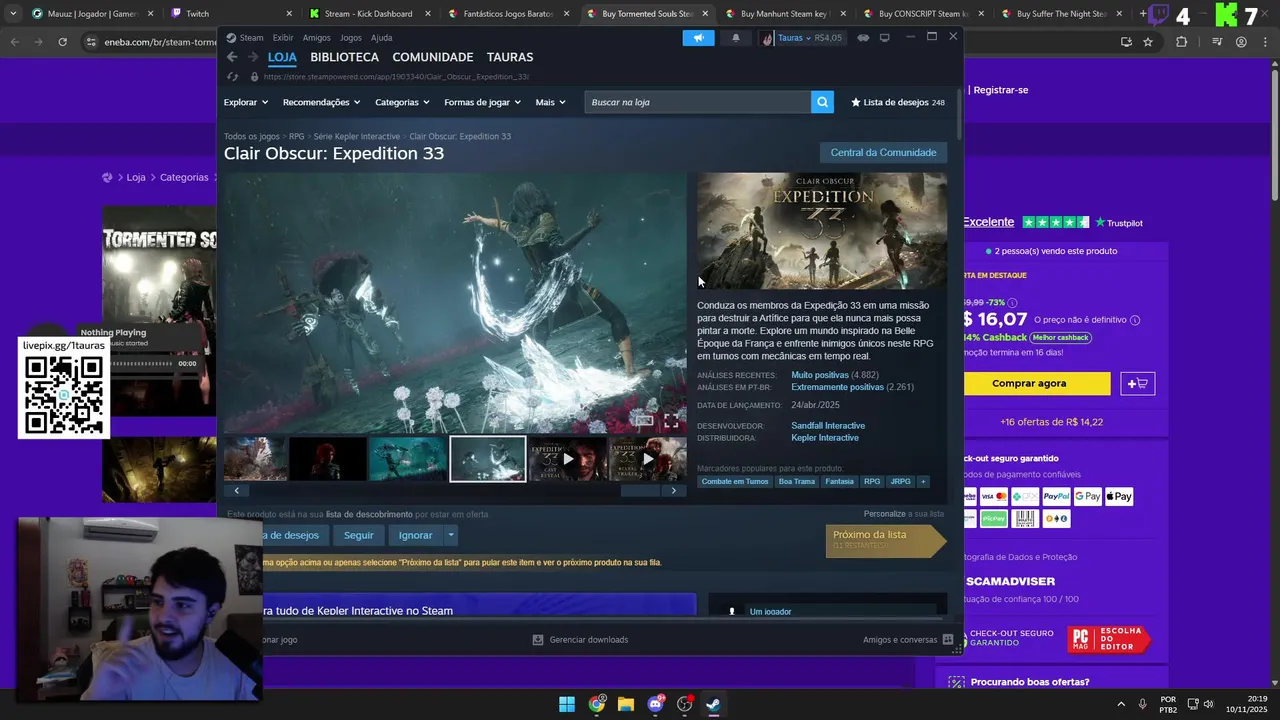Click the plus tag button after JRPG
This screenshot has width=1280, height=720.
(922, 481)
